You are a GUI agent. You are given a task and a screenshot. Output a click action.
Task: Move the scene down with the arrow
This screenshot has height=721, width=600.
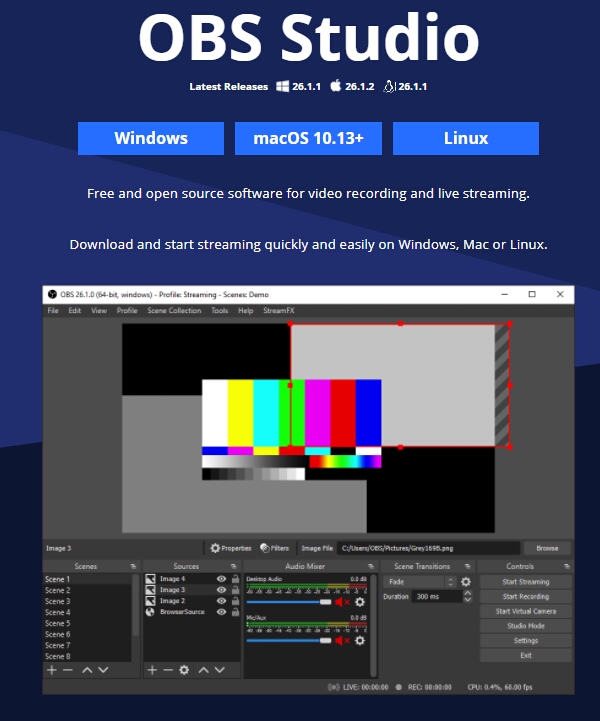coord(103,670)
